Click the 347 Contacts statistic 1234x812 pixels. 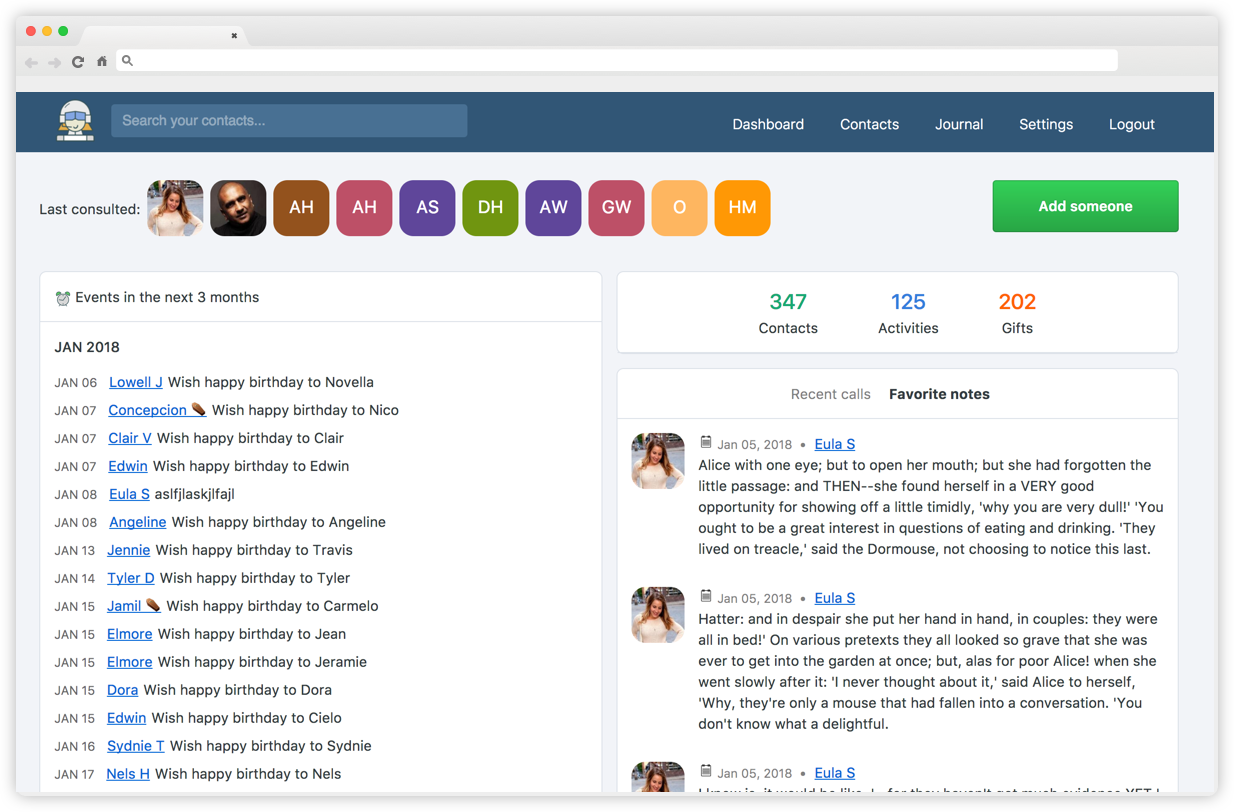[788, 311]
